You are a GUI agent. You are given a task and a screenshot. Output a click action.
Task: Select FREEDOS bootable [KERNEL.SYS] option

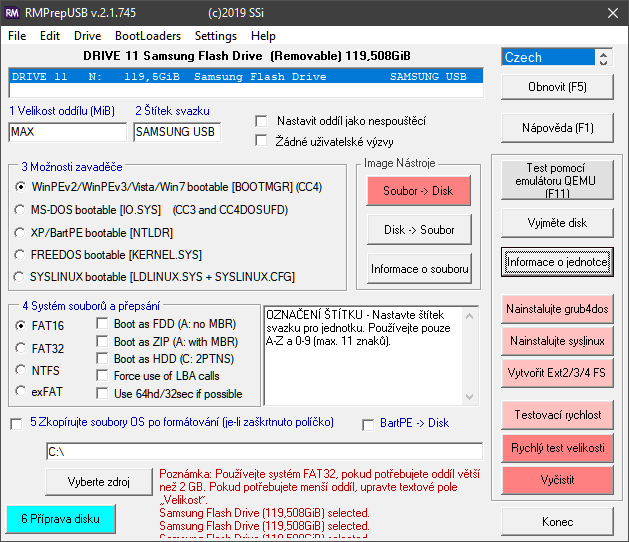(20, 255)
